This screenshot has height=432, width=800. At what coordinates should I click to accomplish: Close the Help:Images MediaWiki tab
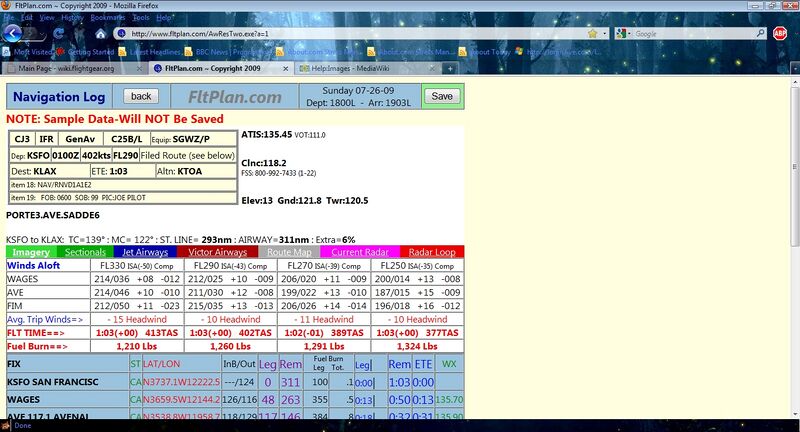tap(432, 68)
